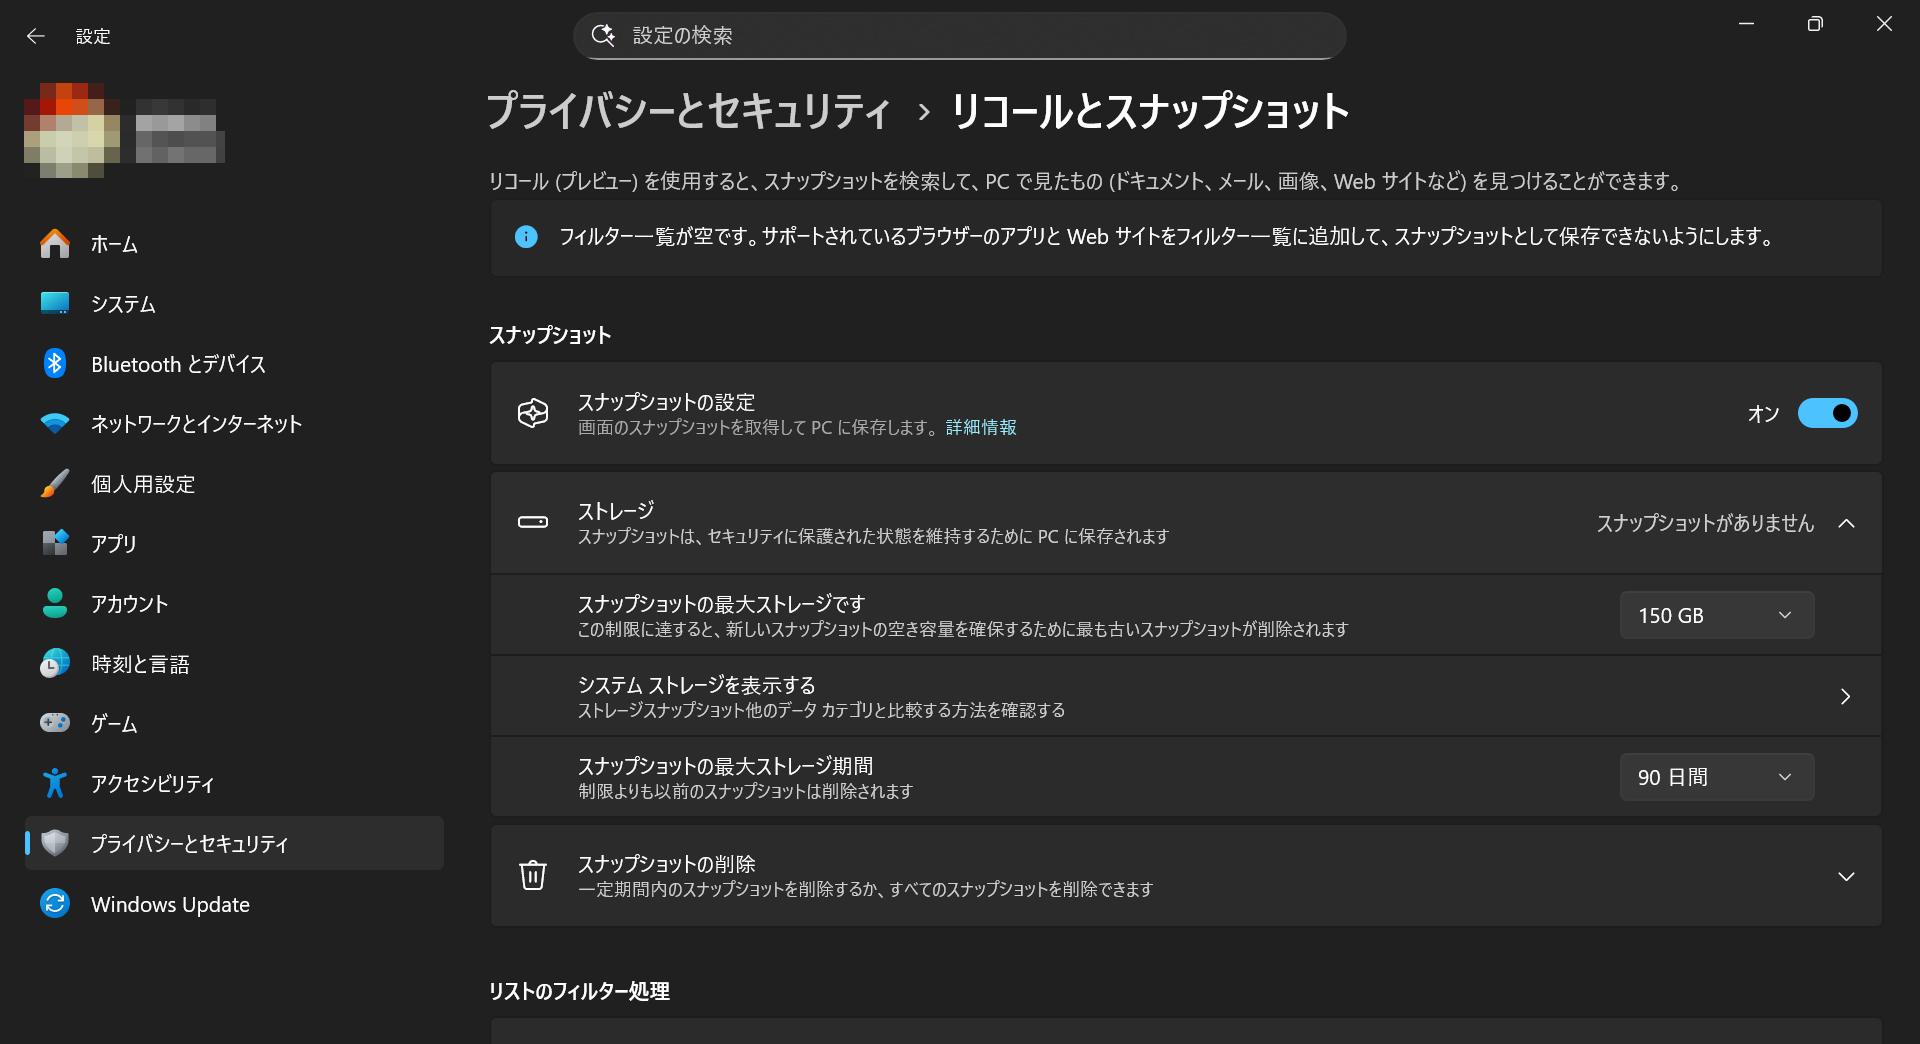The height and width of the screenshot is (1044, 1920).
Task: Open the network and internet icon
Action: pos(54,424)
